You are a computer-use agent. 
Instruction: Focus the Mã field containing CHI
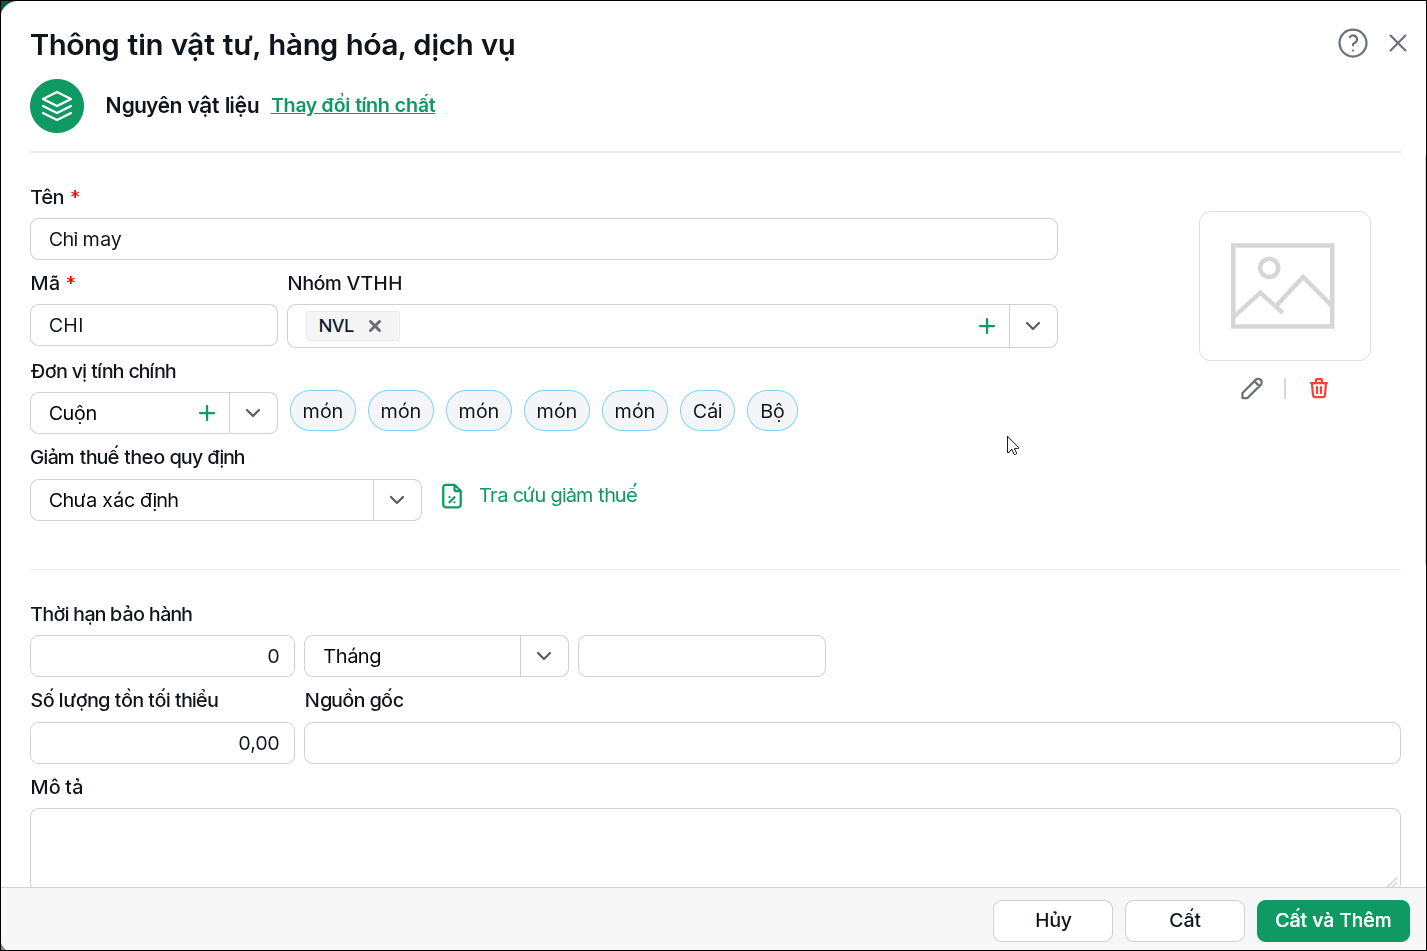tap(154, 325)
